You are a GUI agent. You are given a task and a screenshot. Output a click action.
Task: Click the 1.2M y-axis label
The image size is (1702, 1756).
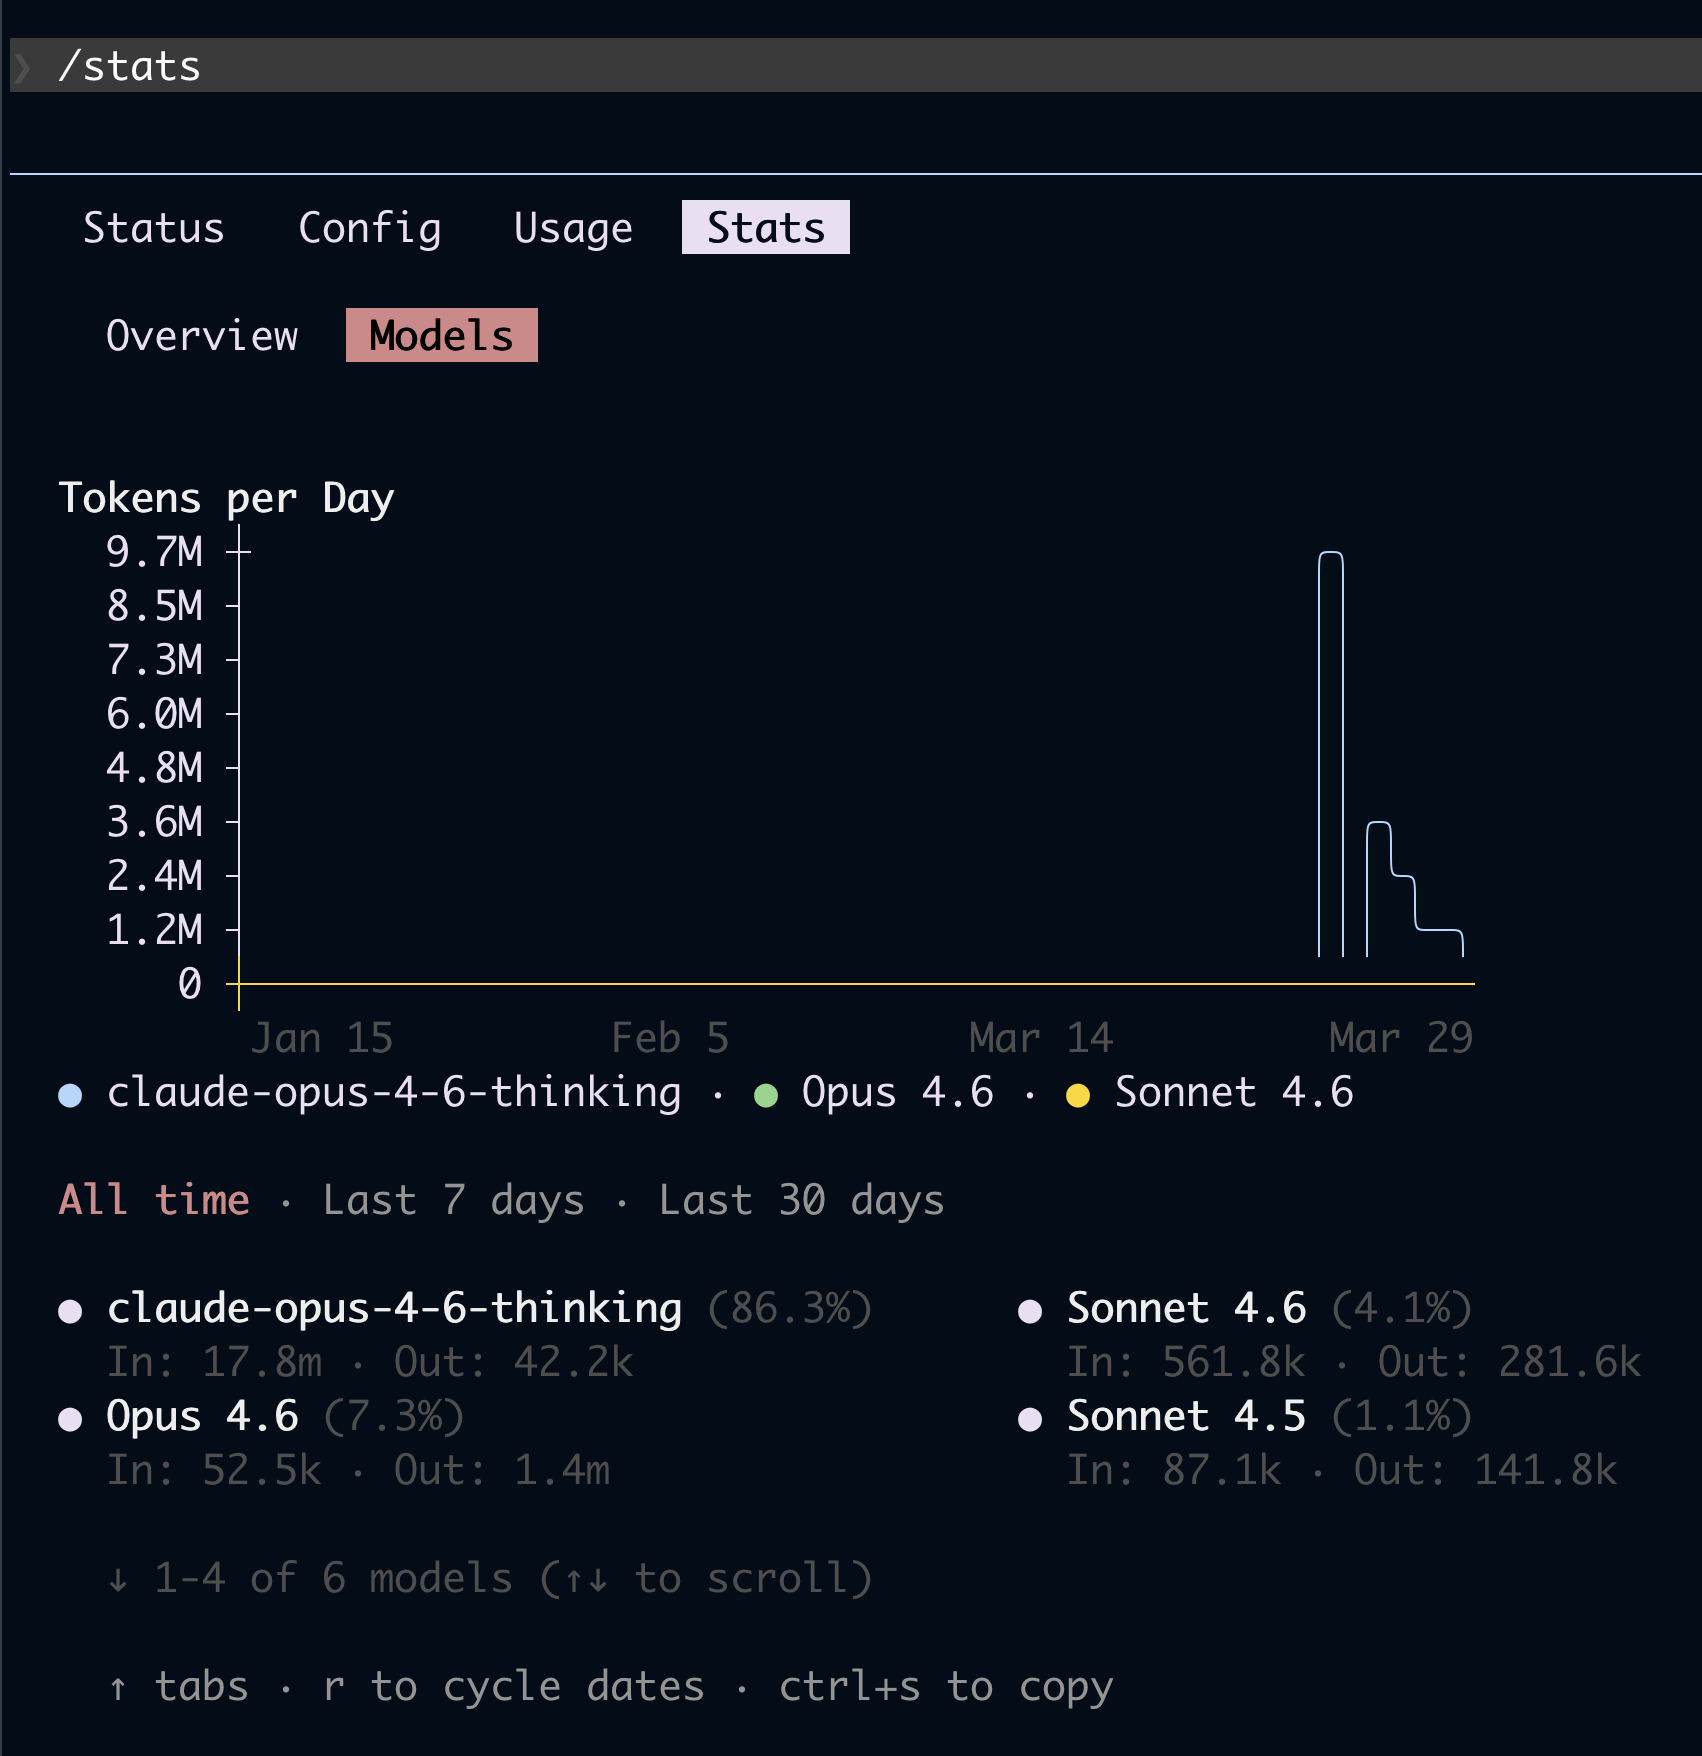tap(155, 930)
